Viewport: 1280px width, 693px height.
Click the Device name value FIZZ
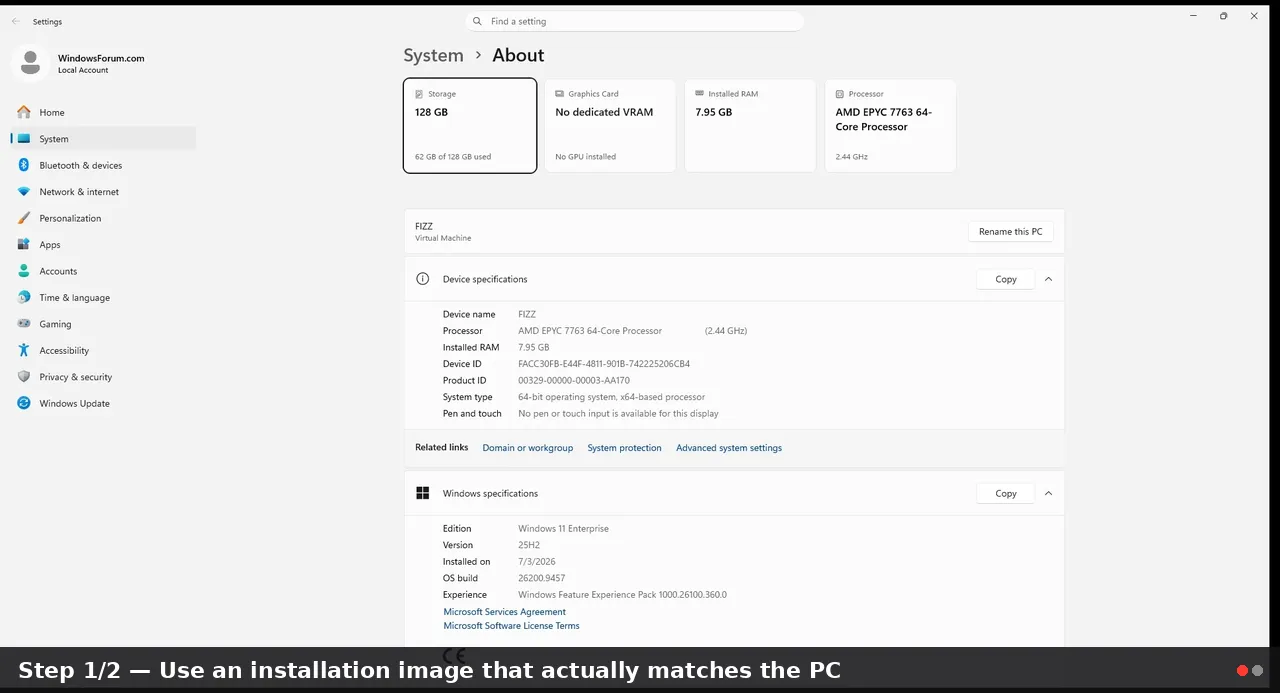point(527,314)
